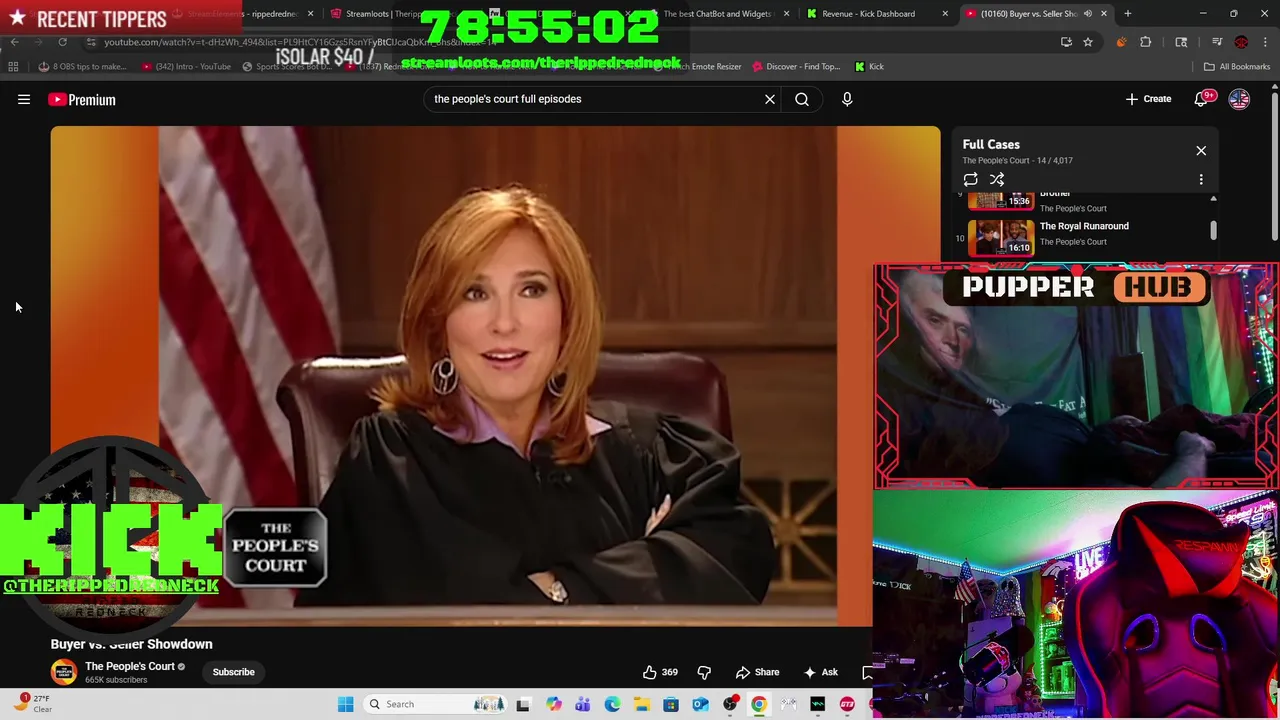This screenshot has width=1280, height=720.
Task: Like the video with thumbs up
Action: coord(659,672)
